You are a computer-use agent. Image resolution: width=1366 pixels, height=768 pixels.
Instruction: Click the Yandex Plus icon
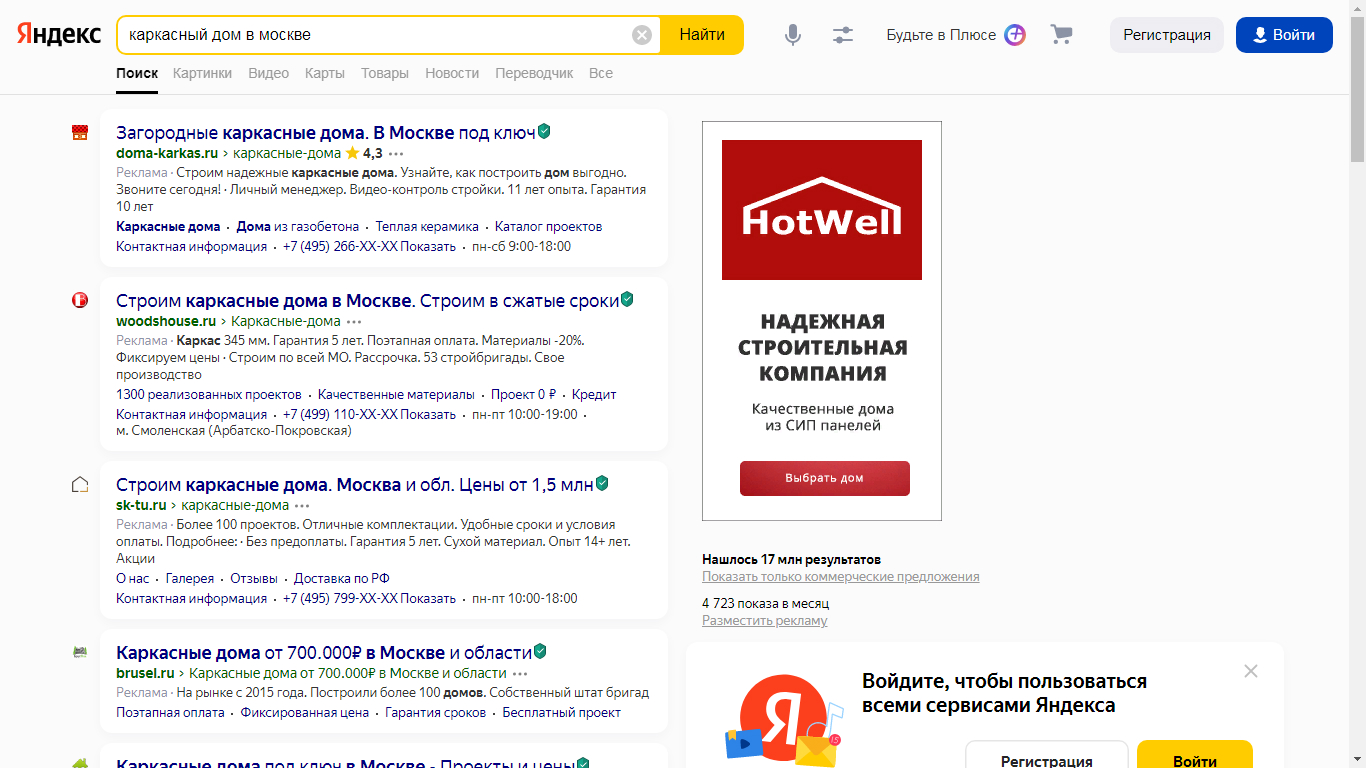[1015, 35]
